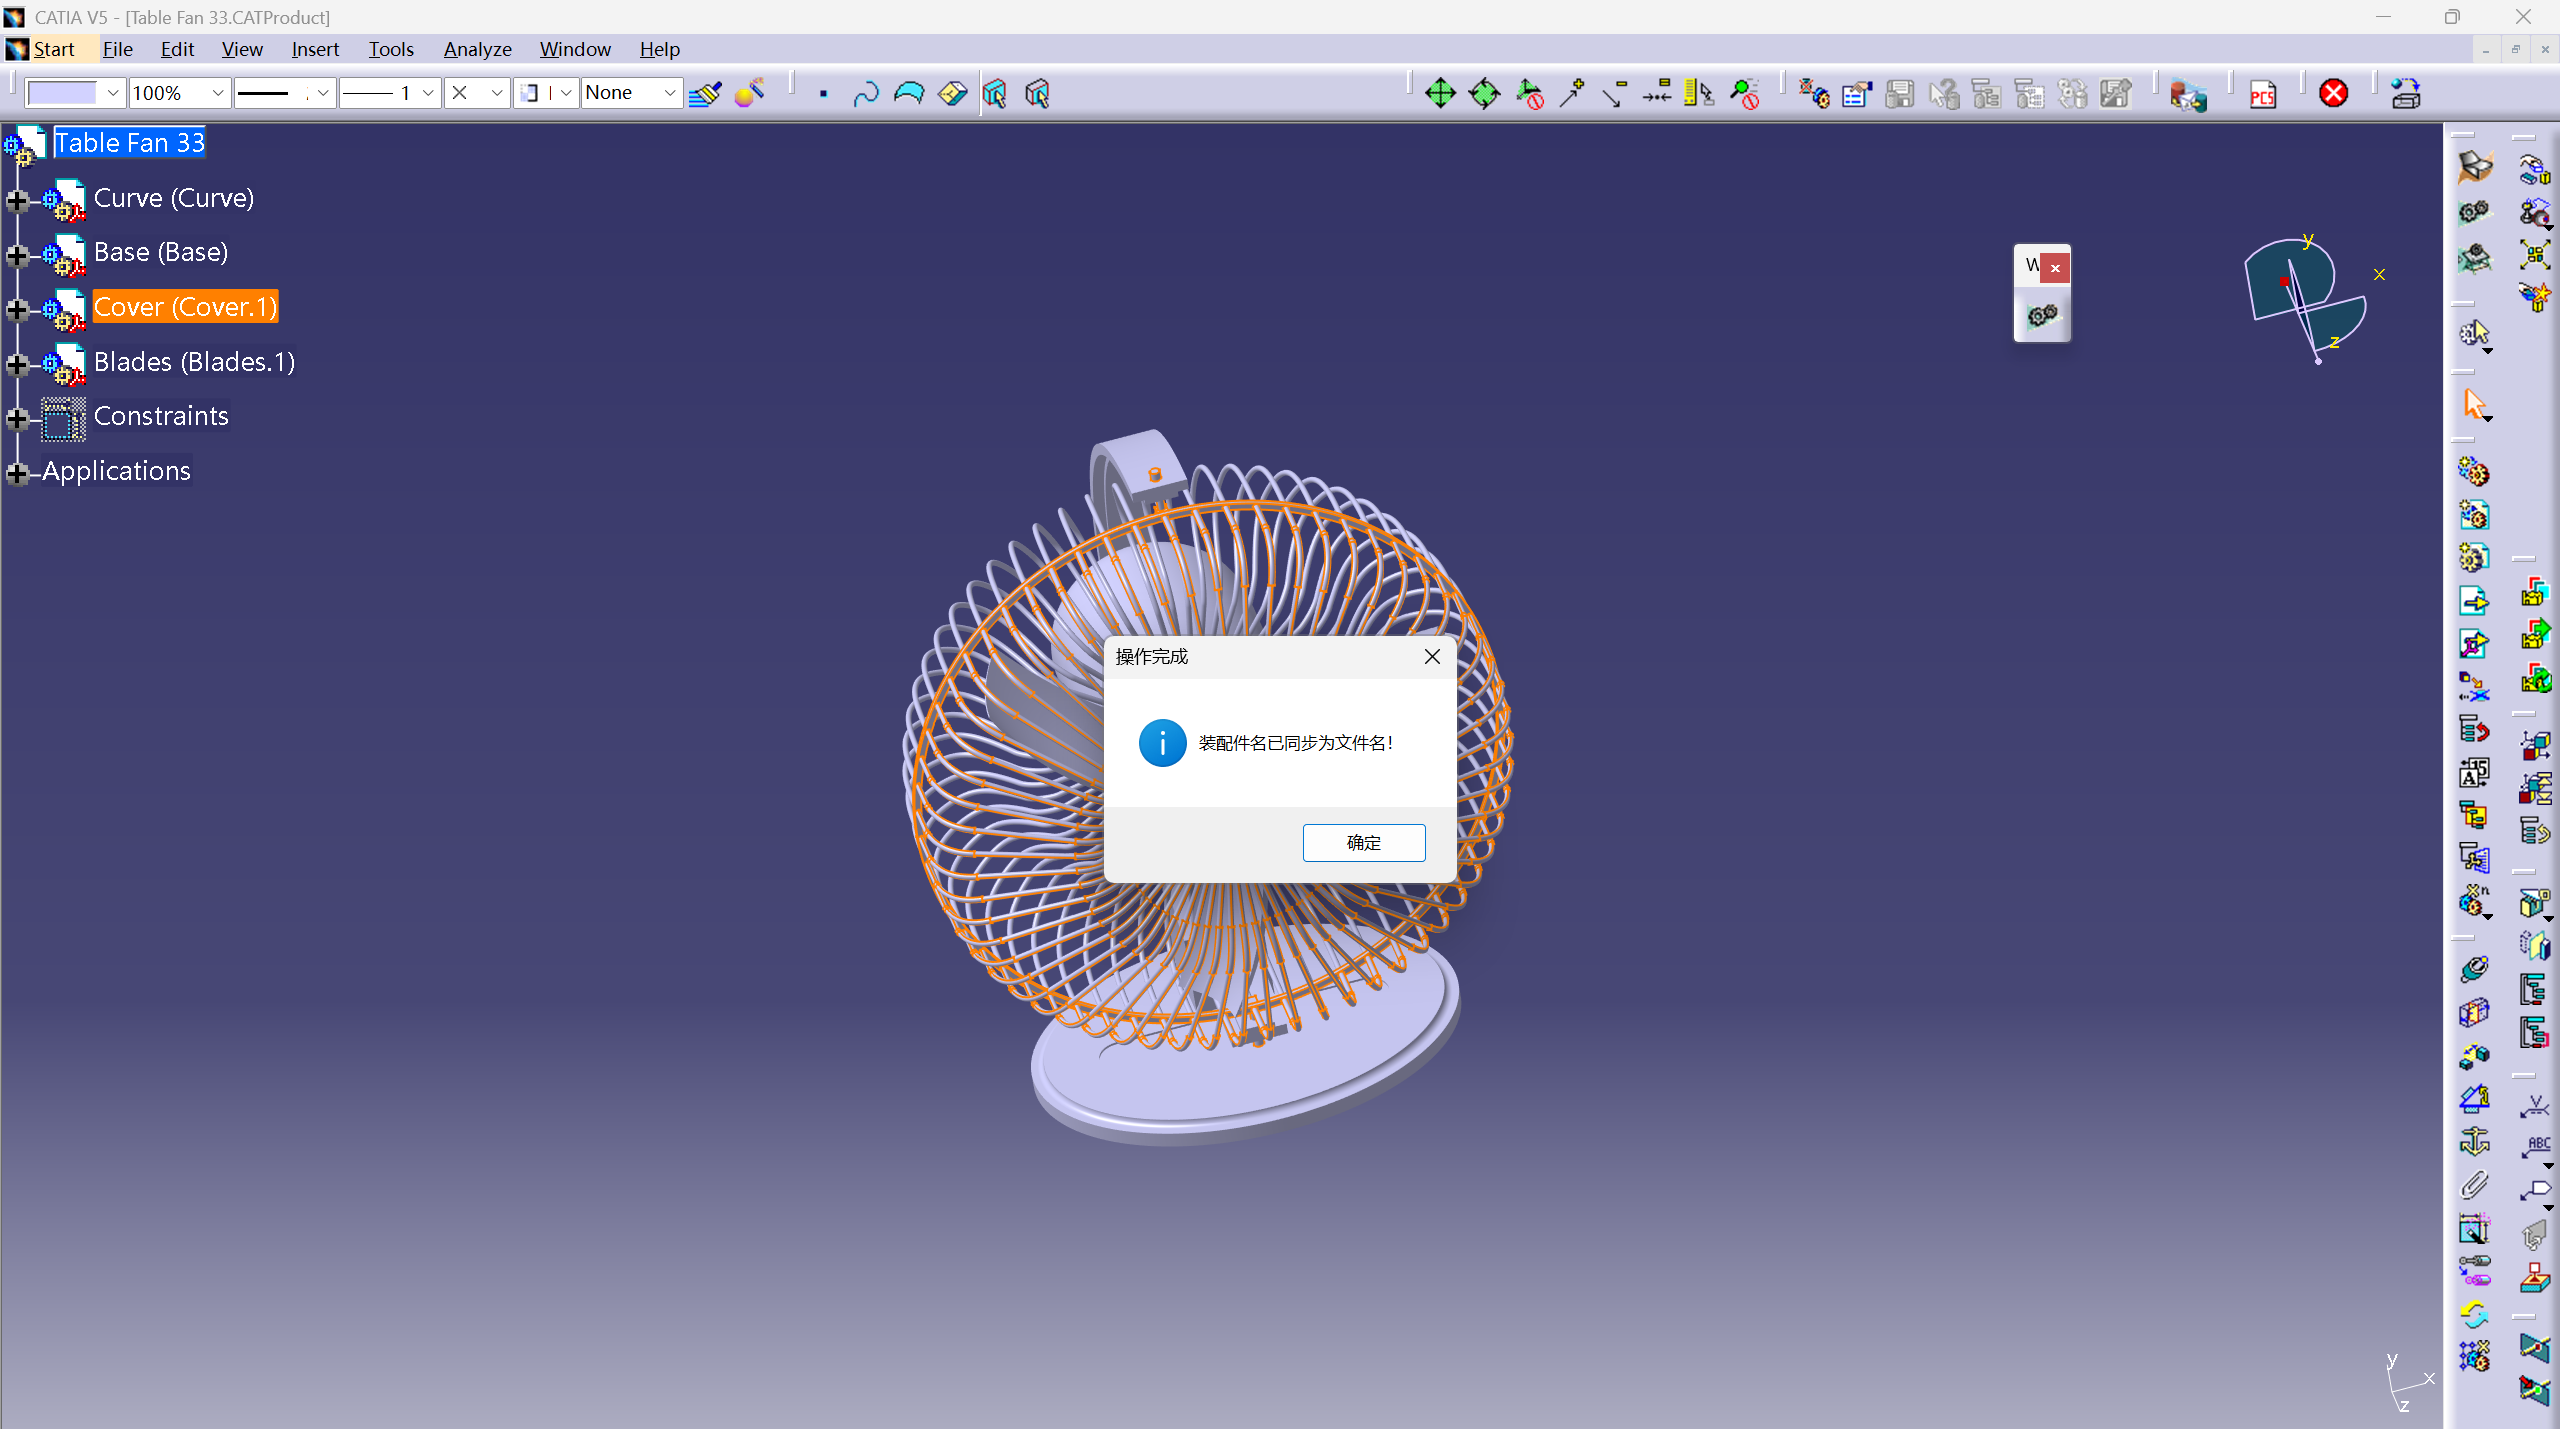Click the PCS red document icon
This screenshot has width=2560, height=1429.
(2263, 93)
